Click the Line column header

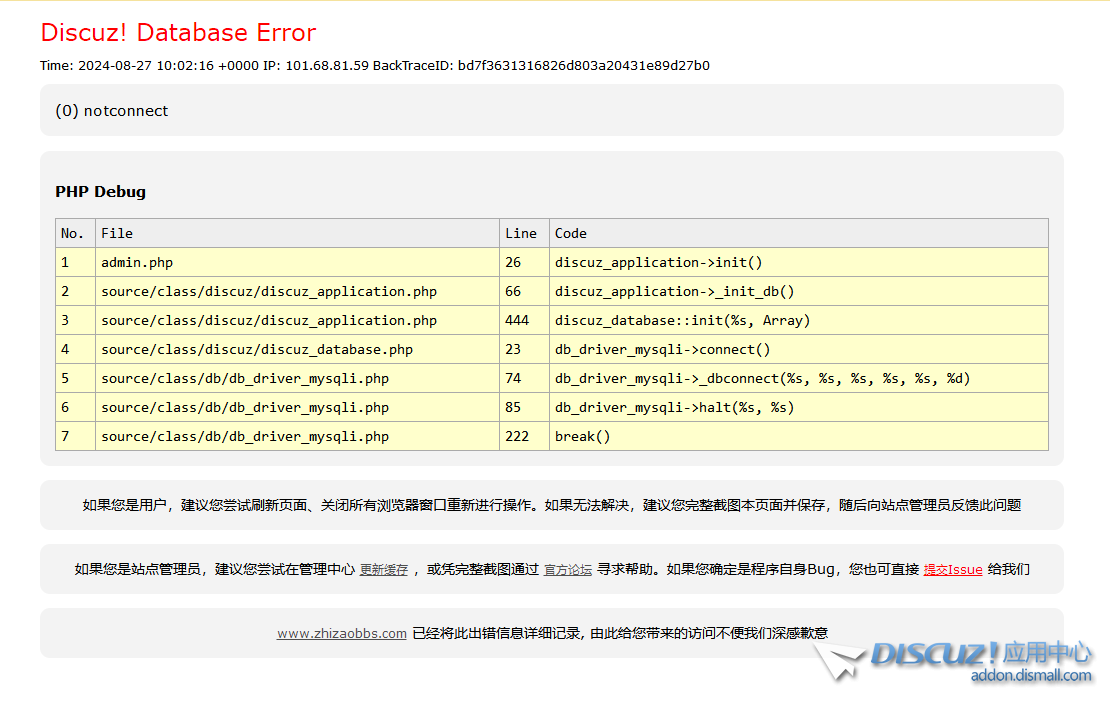pyautogui.click(x=521, y=233)
